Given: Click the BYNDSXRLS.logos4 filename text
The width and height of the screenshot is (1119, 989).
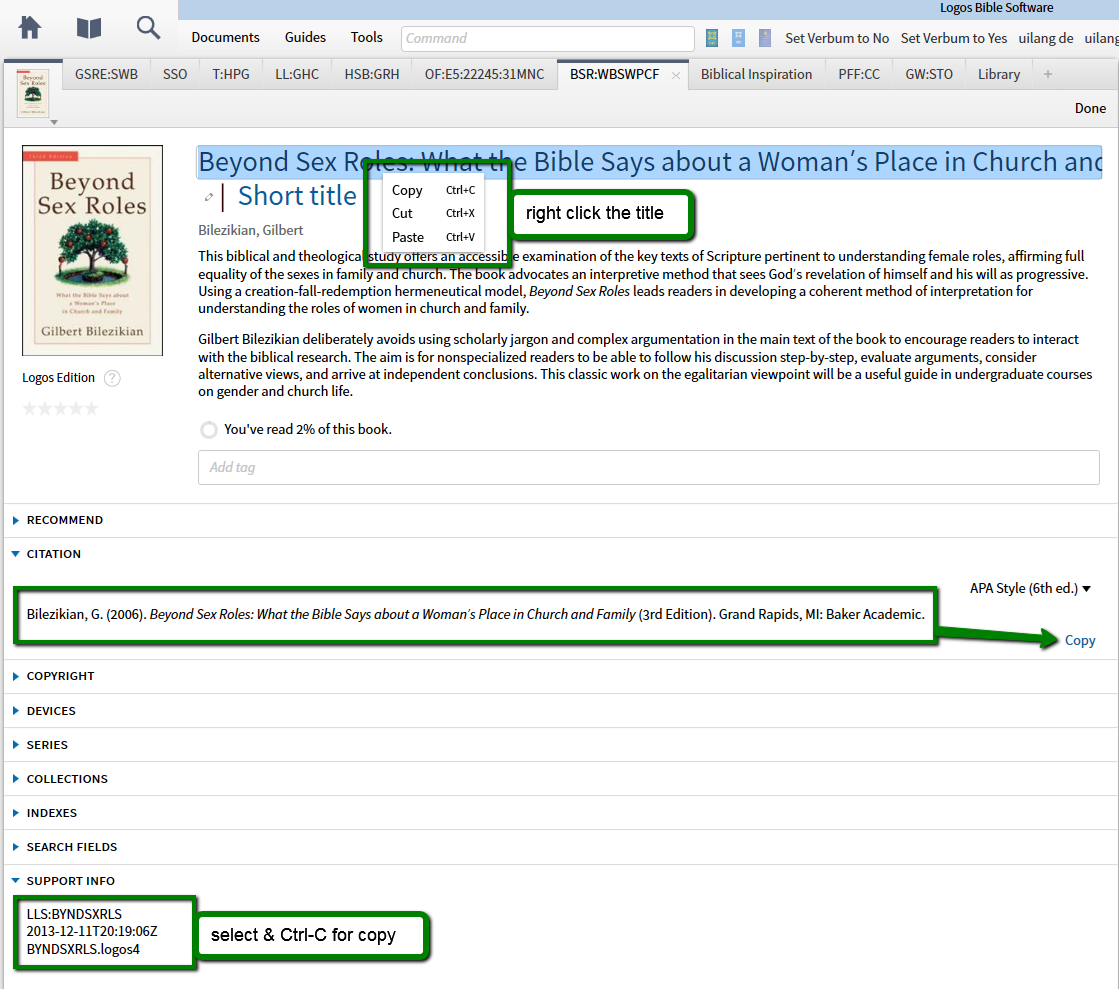Looking at the screenshot, I should click(x=83, y=949).
